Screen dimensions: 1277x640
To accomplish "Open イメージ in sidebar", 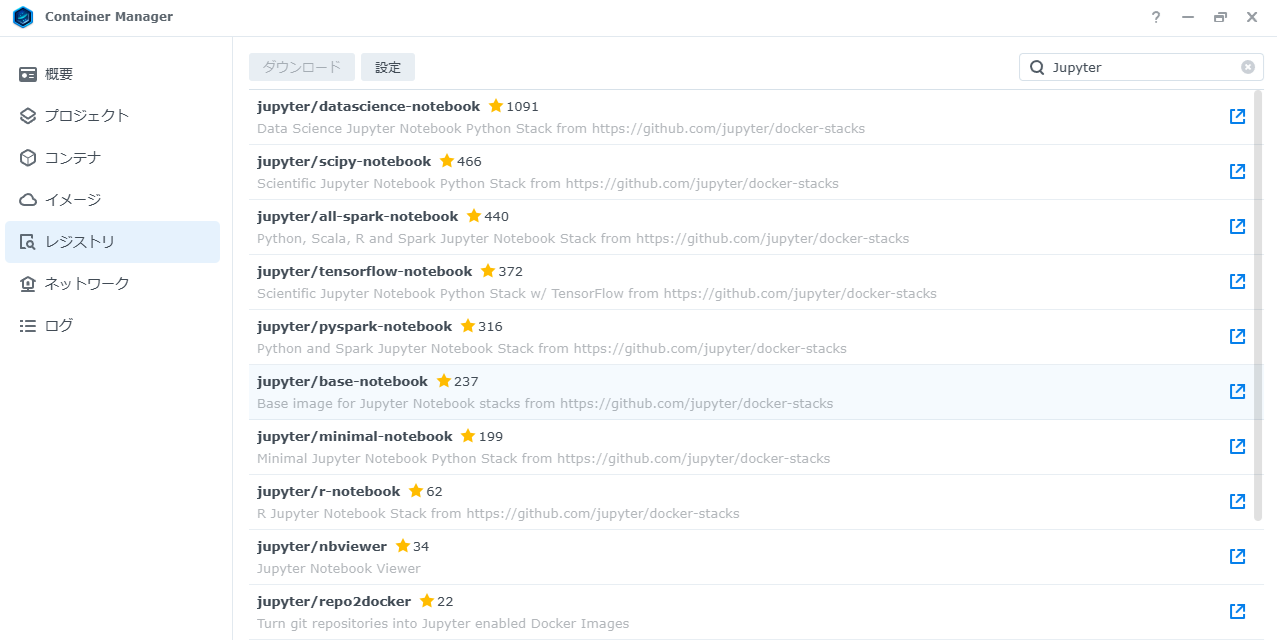I will pos(112,200).
